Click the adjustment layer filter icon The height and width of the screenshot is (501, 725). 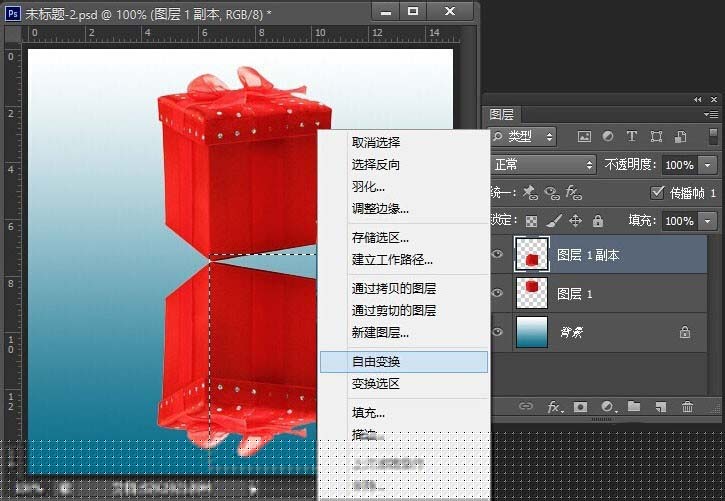608,136
